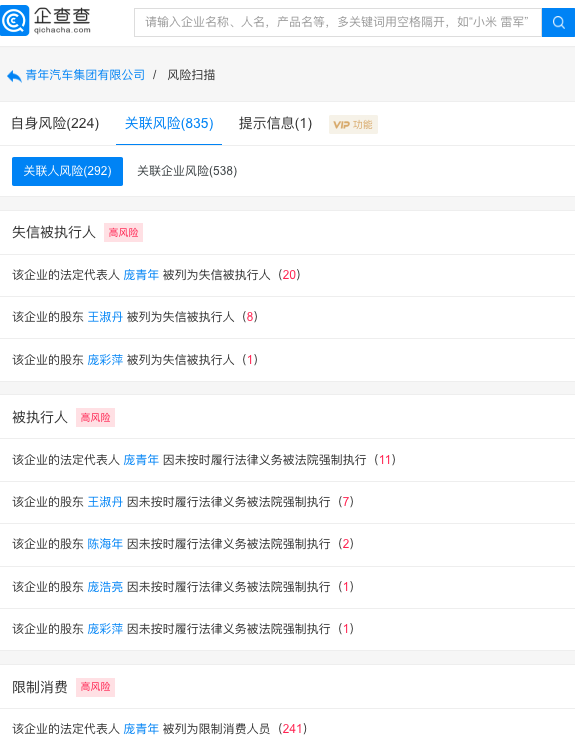
Task: Click the 高风险 tag beside 限制消费
Action: coord(95,687)
